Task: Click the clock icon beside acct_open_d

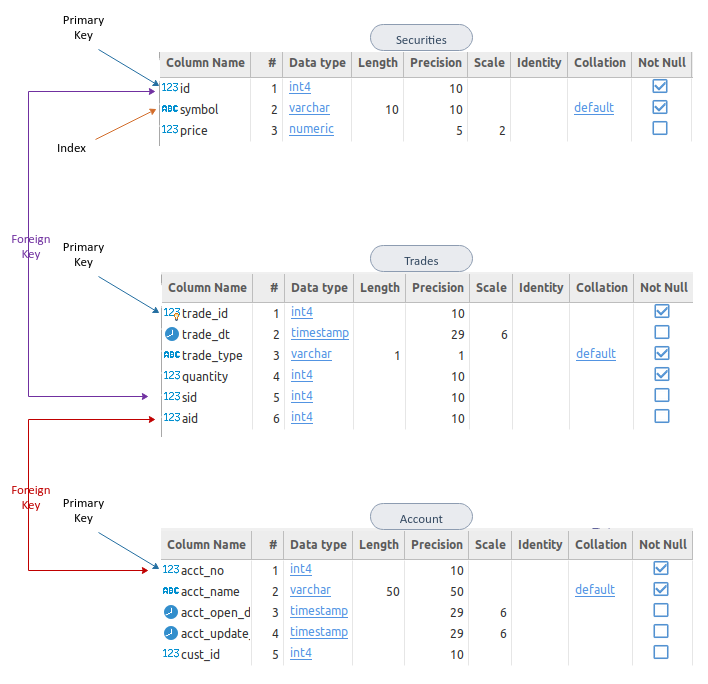Action: click(x=170, y=612)
